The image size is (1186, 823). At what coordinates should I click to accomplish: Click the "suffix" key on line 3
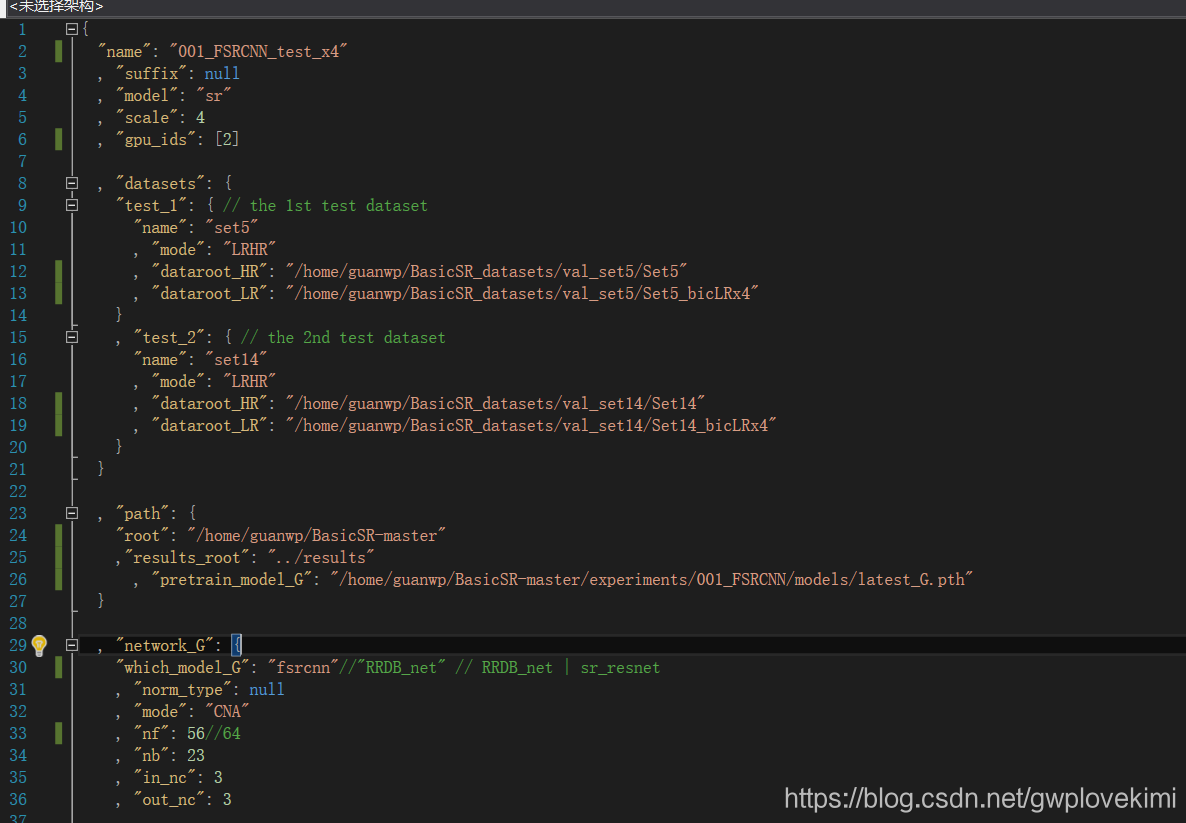tap(151, 73)
